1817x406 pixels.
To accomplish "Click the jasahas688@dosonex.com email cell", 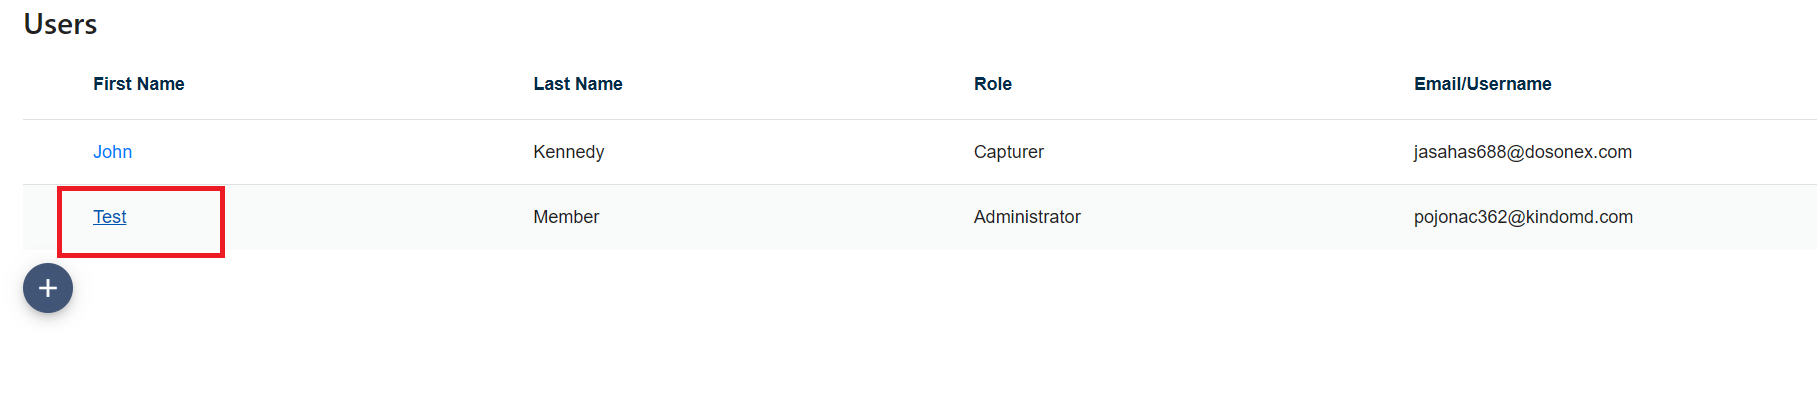I will coord(1522,152).
